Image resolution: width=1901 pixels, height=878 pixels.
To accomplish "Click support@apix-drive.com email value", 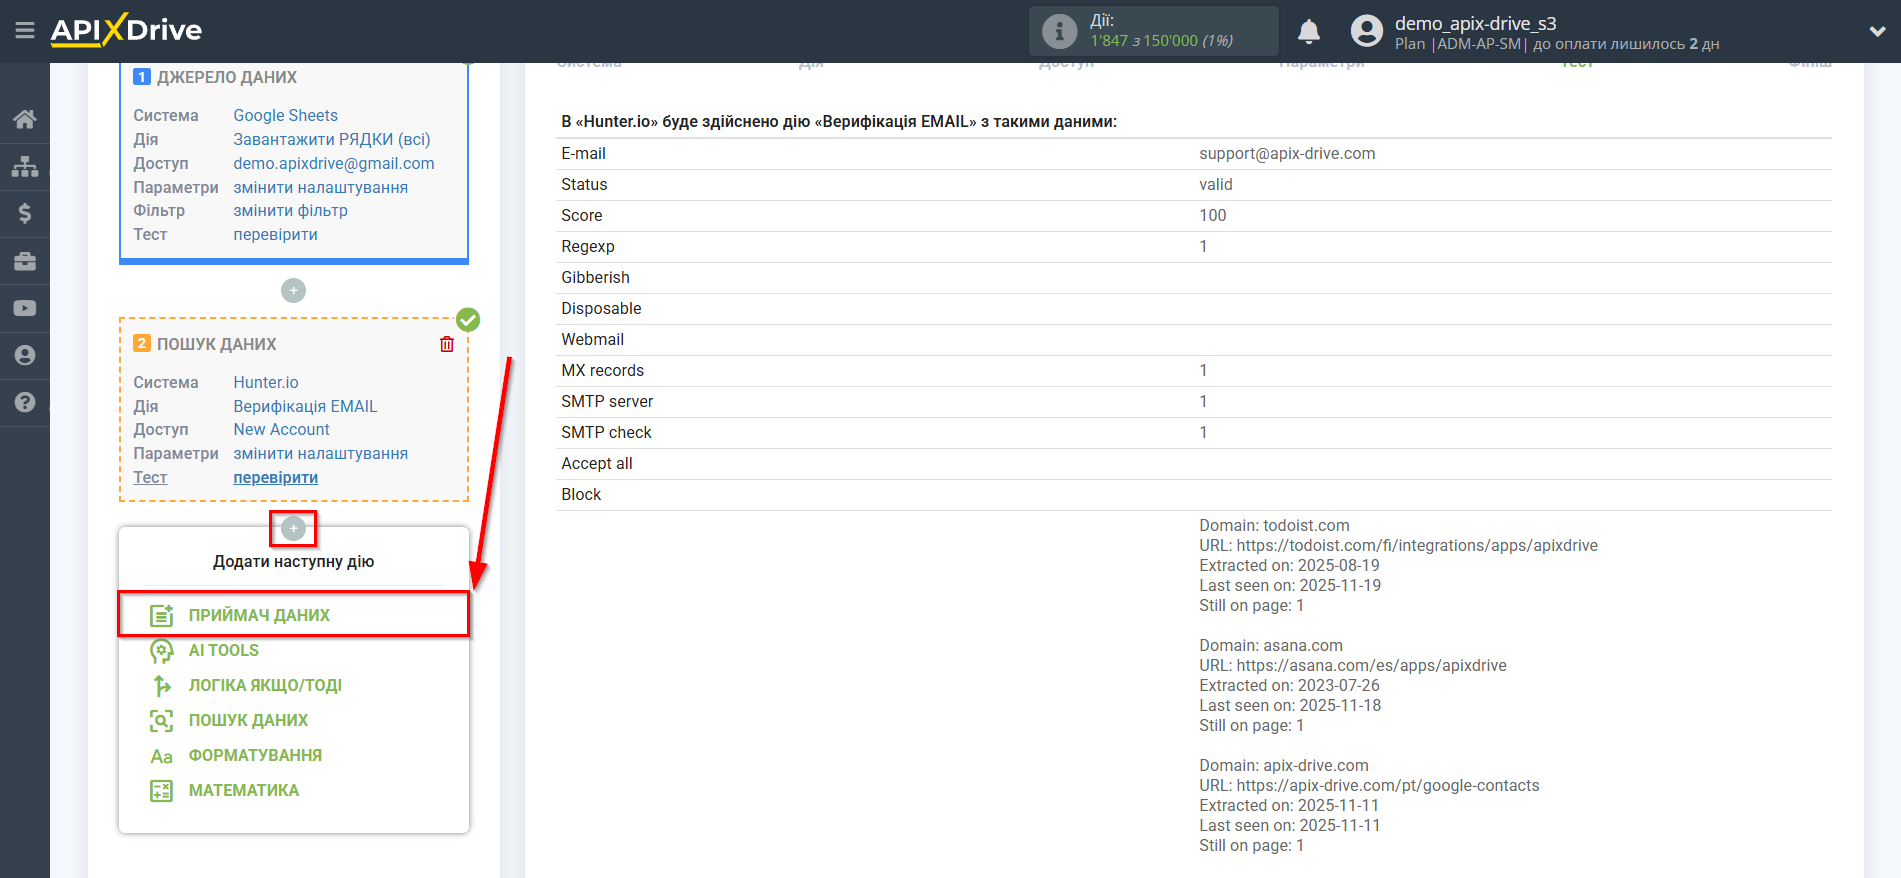I will 1287,153.
